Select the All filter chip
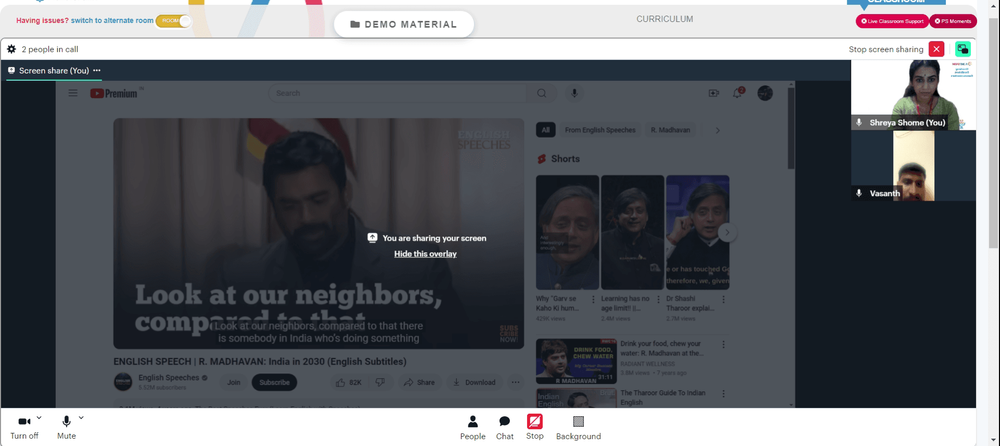 click(x=545, y=130)
